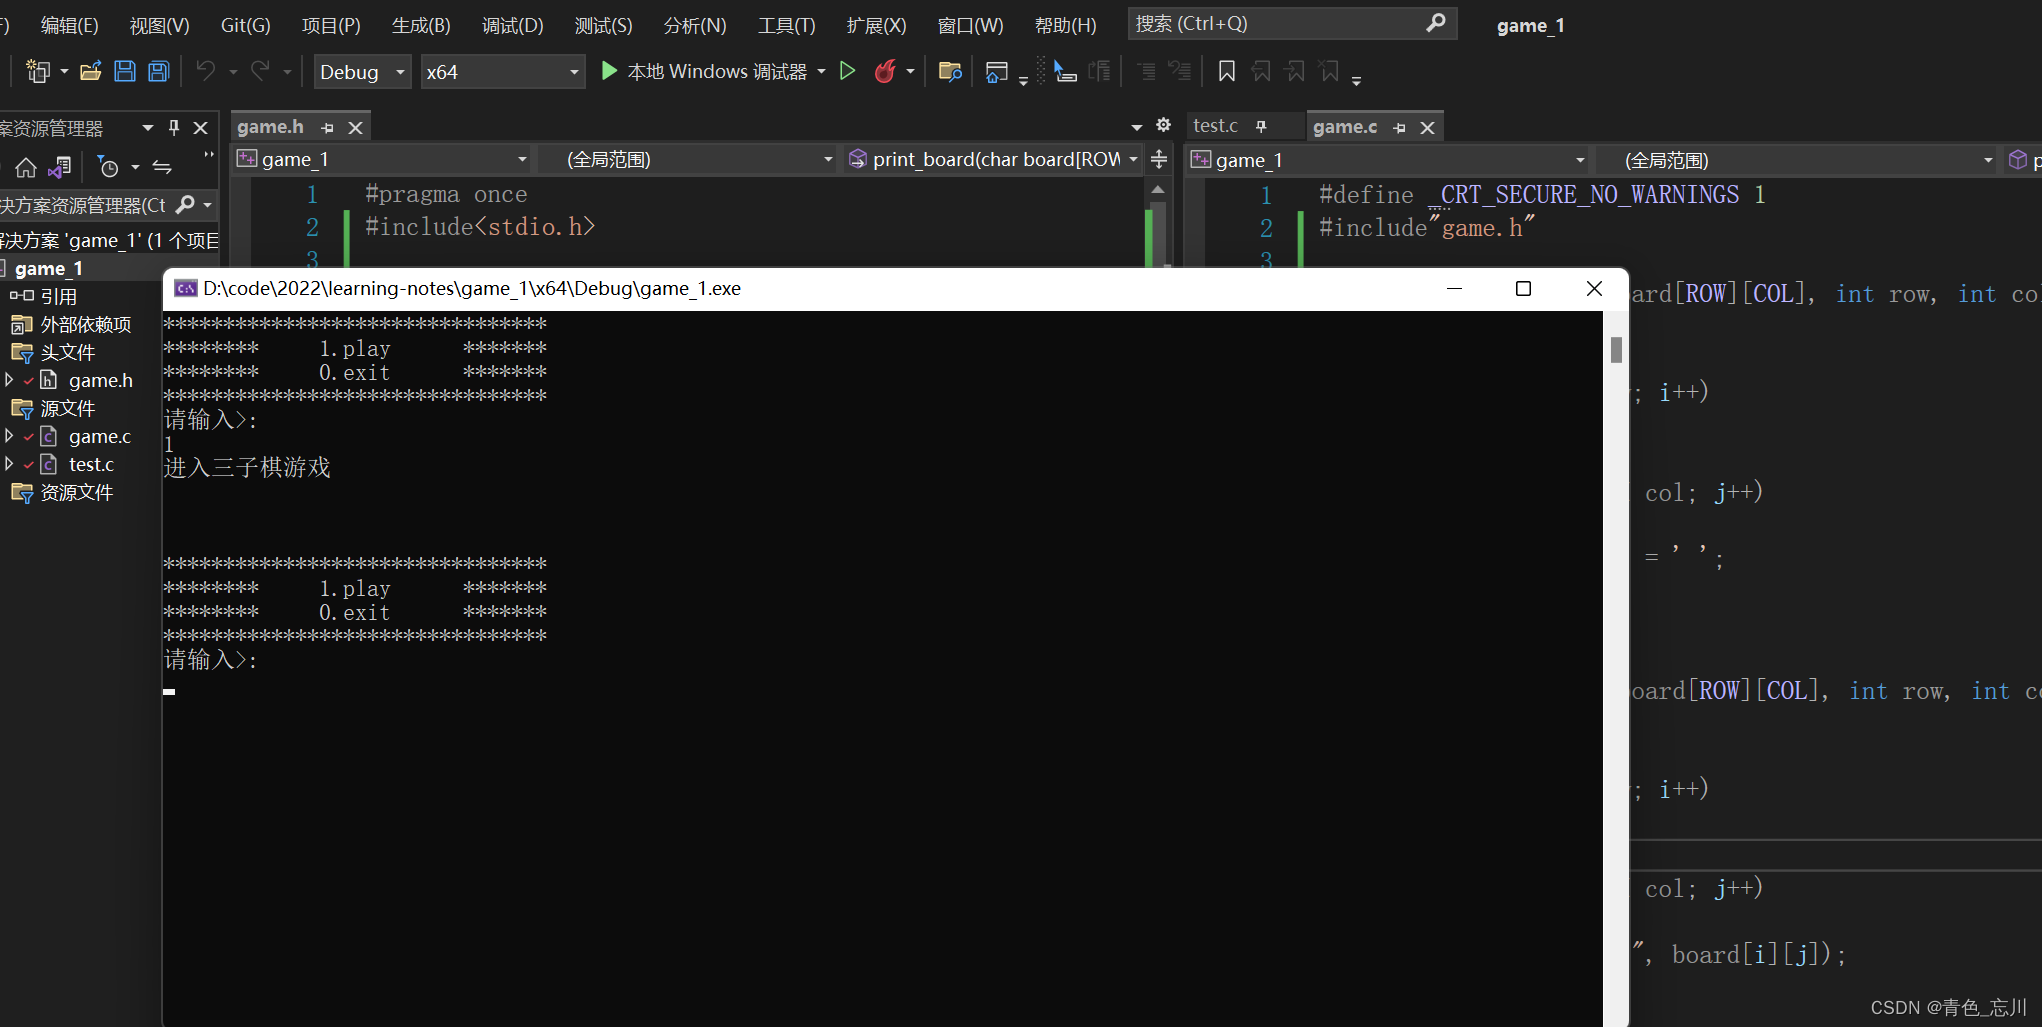Start without debugging using outlined play icon

click(x=847, y=71)
